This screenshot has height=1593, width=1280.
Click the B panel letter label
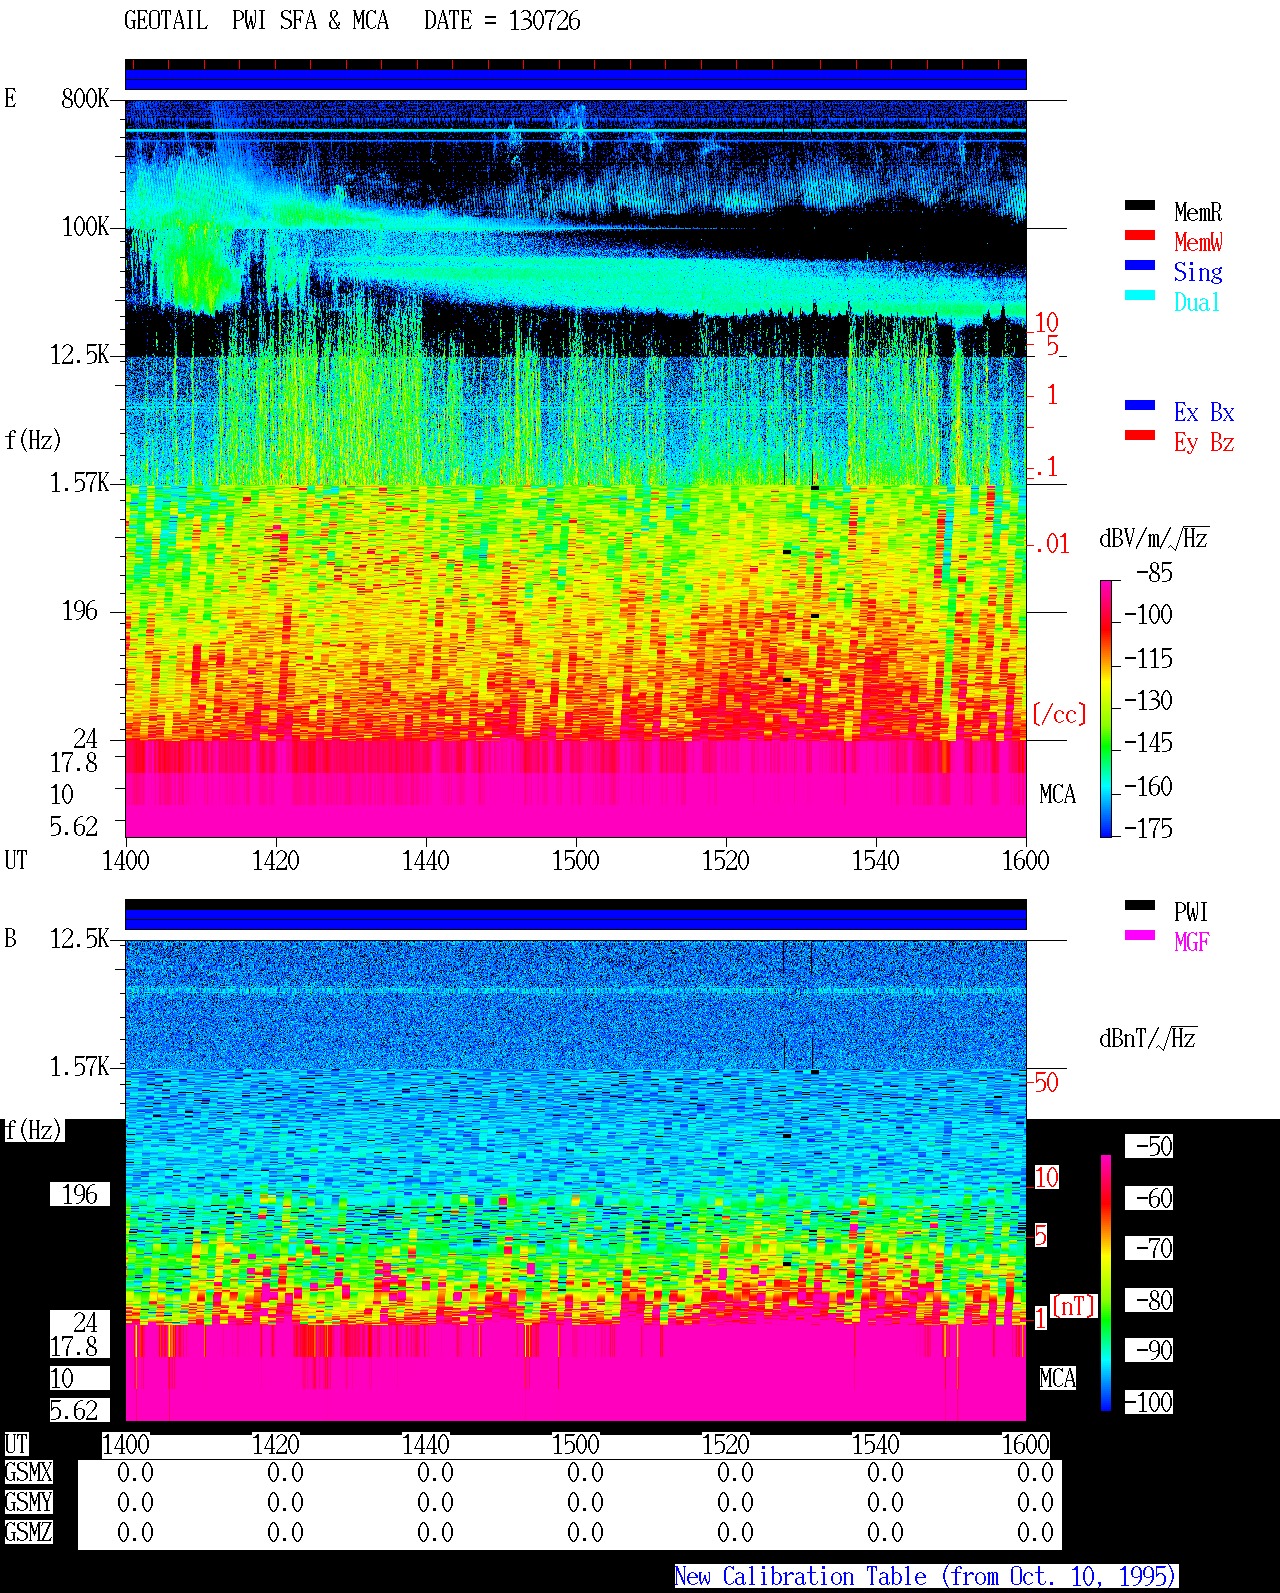[x=10, y=939]
